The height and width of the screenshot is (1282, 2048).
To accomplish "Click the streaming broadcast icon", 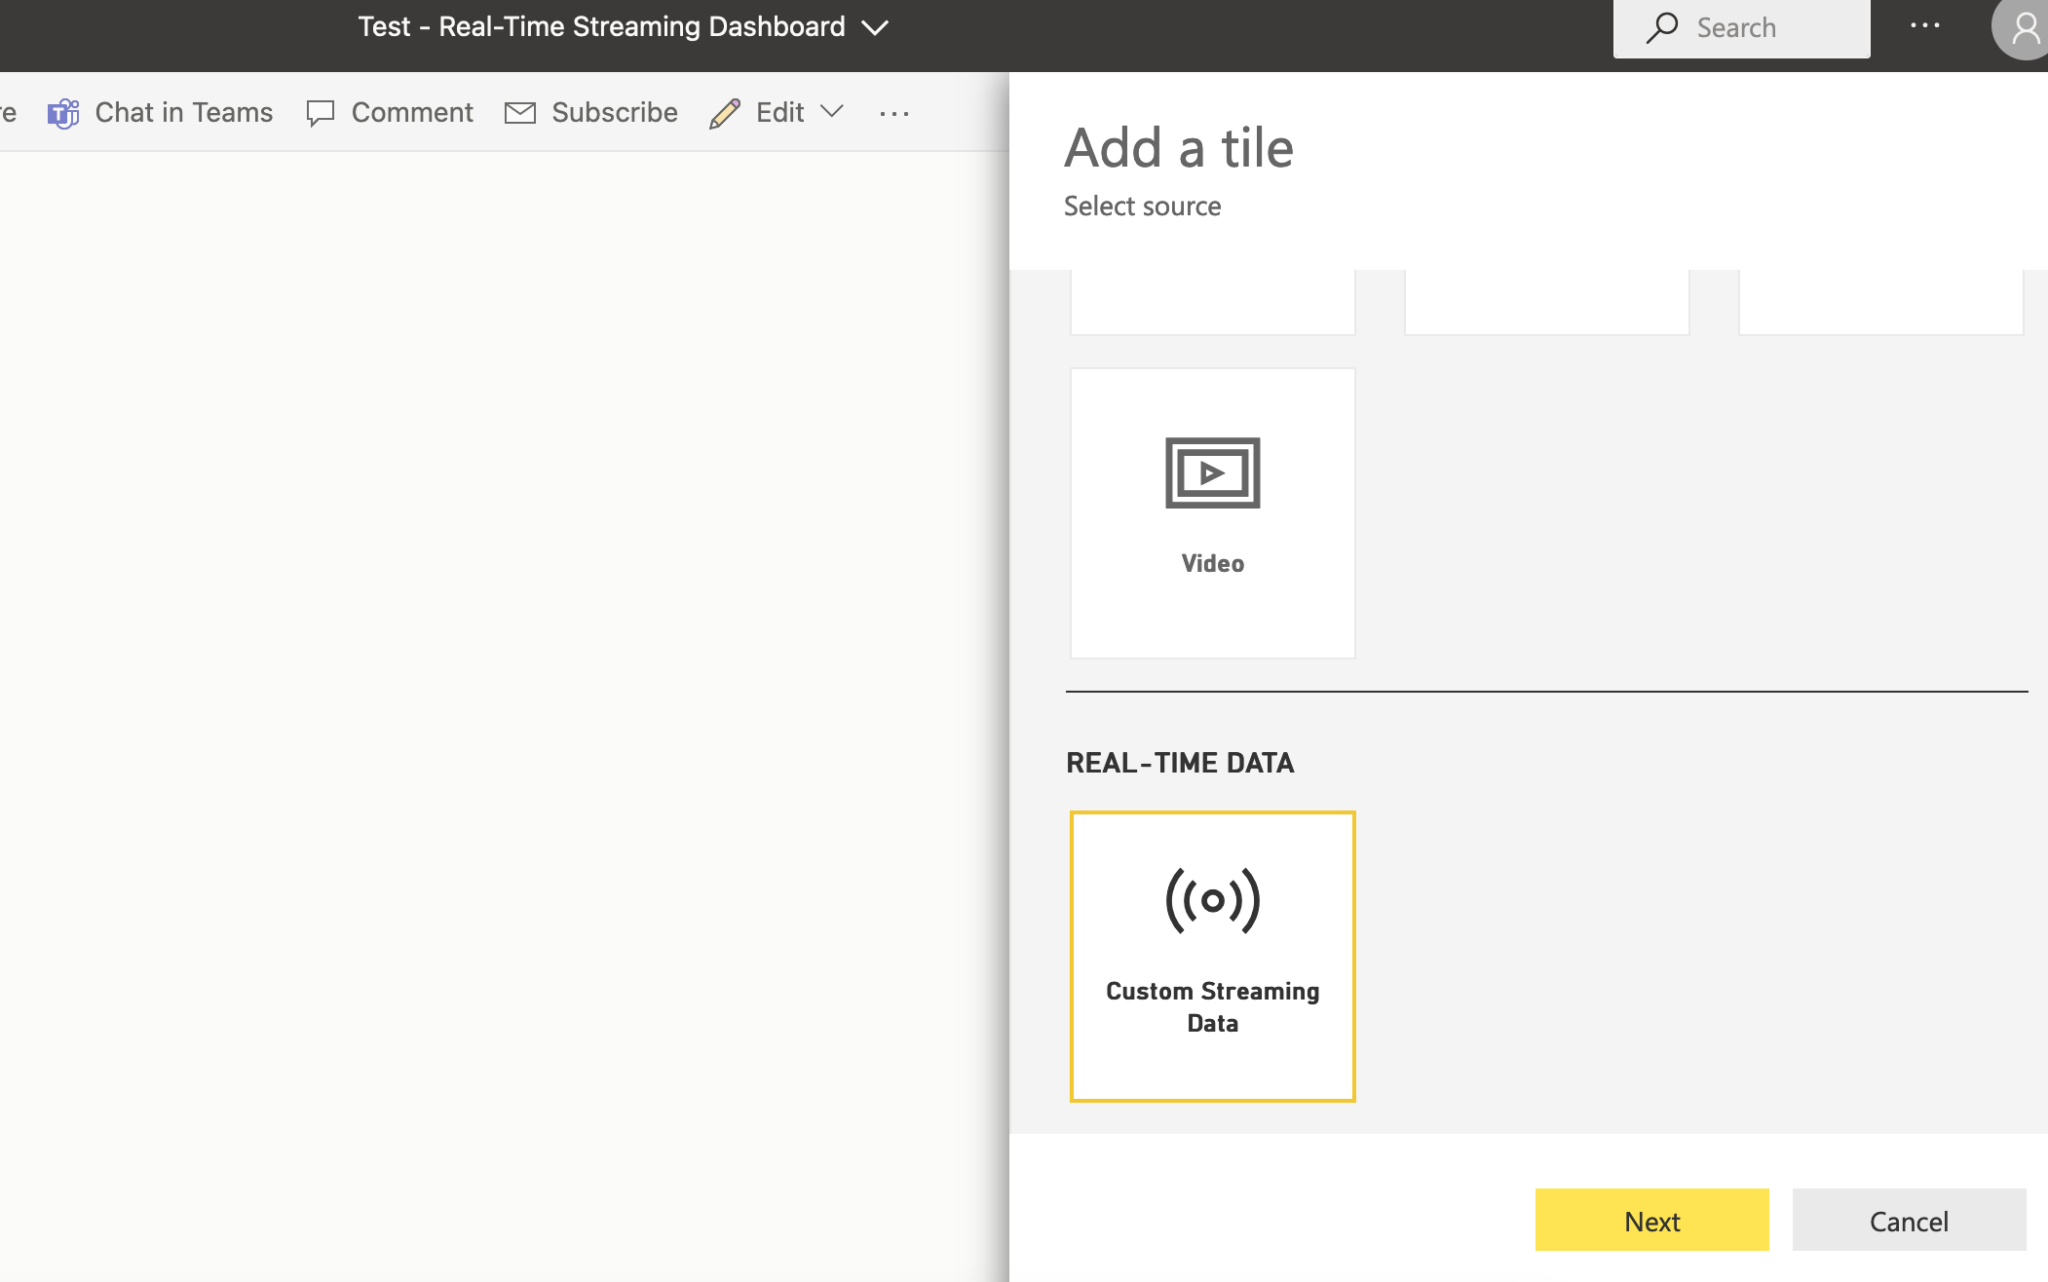I will click(x=1211, y=899).
